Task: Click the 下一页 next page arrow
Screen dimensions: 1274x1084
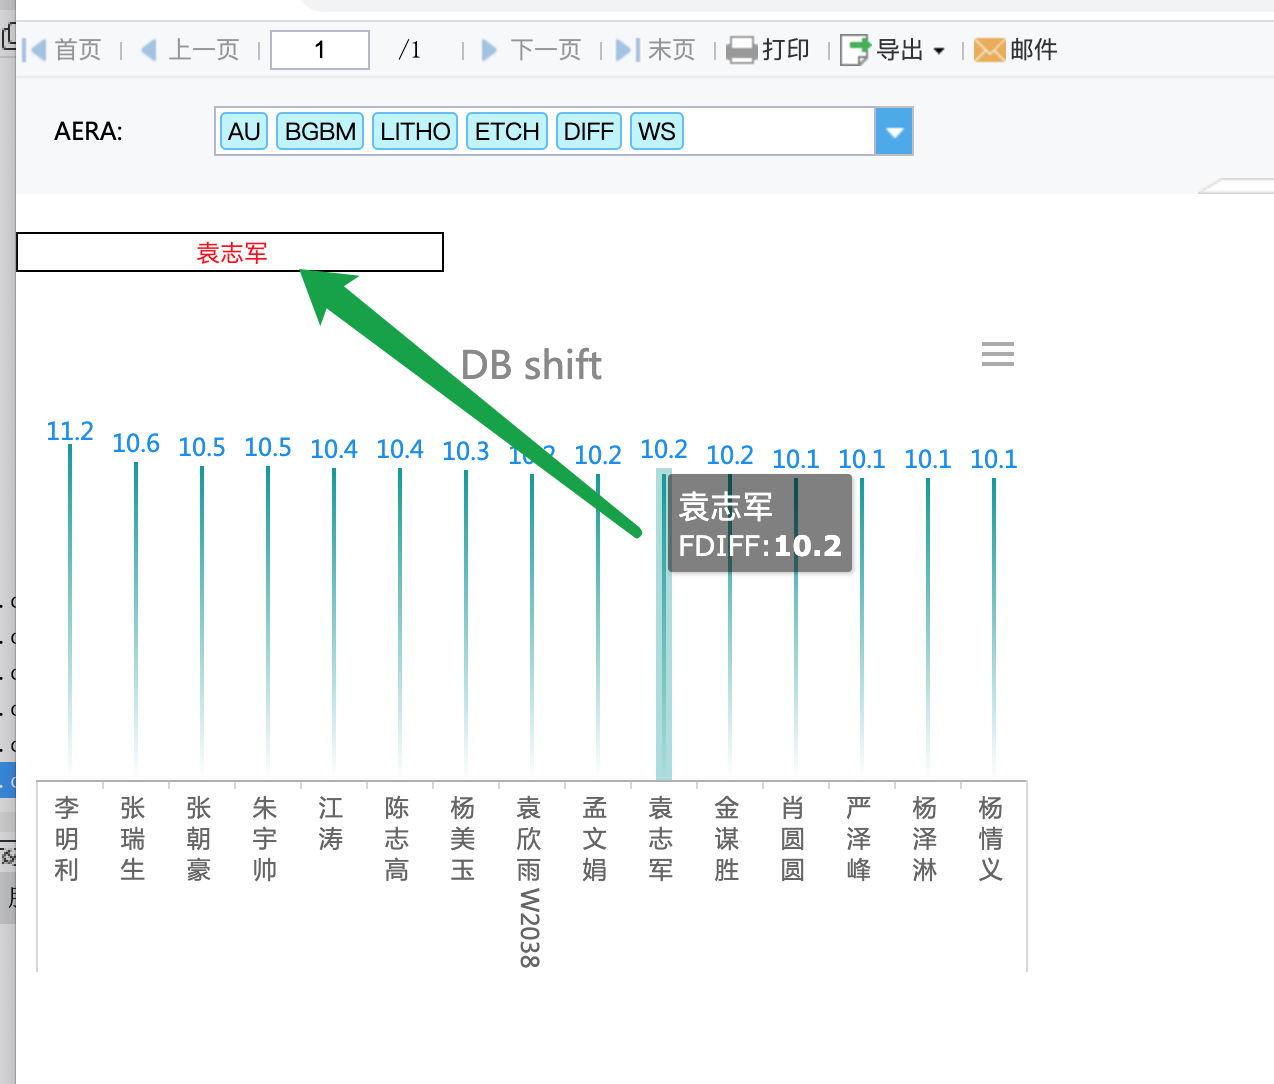Action: (x=489, y=49)
